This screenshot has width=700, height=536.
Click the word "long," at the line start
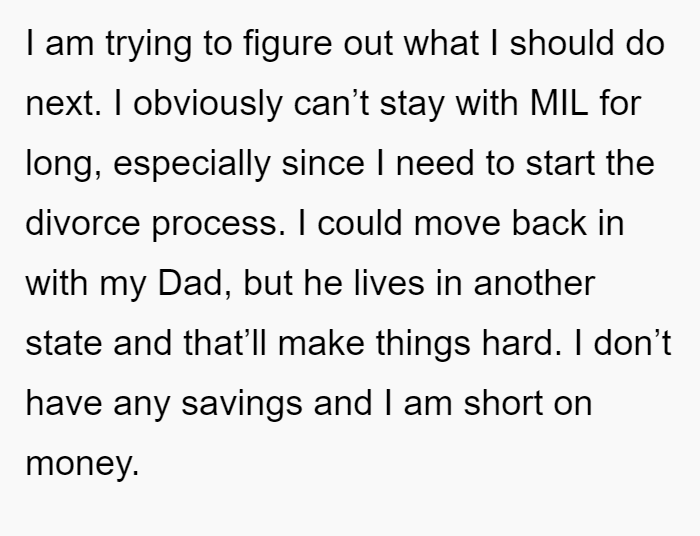point(64,165)
